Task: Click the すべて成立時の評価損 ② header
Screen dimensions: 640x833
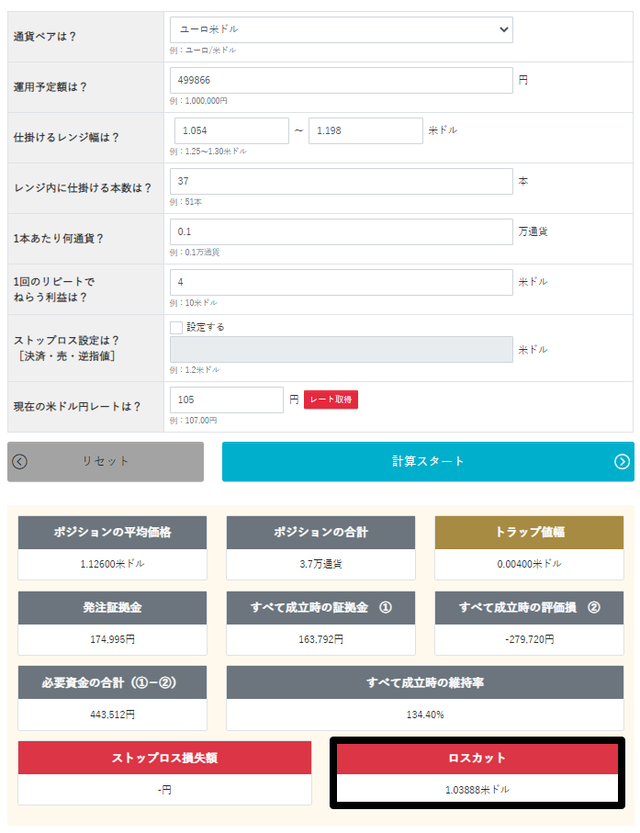Action: (529, 608)
